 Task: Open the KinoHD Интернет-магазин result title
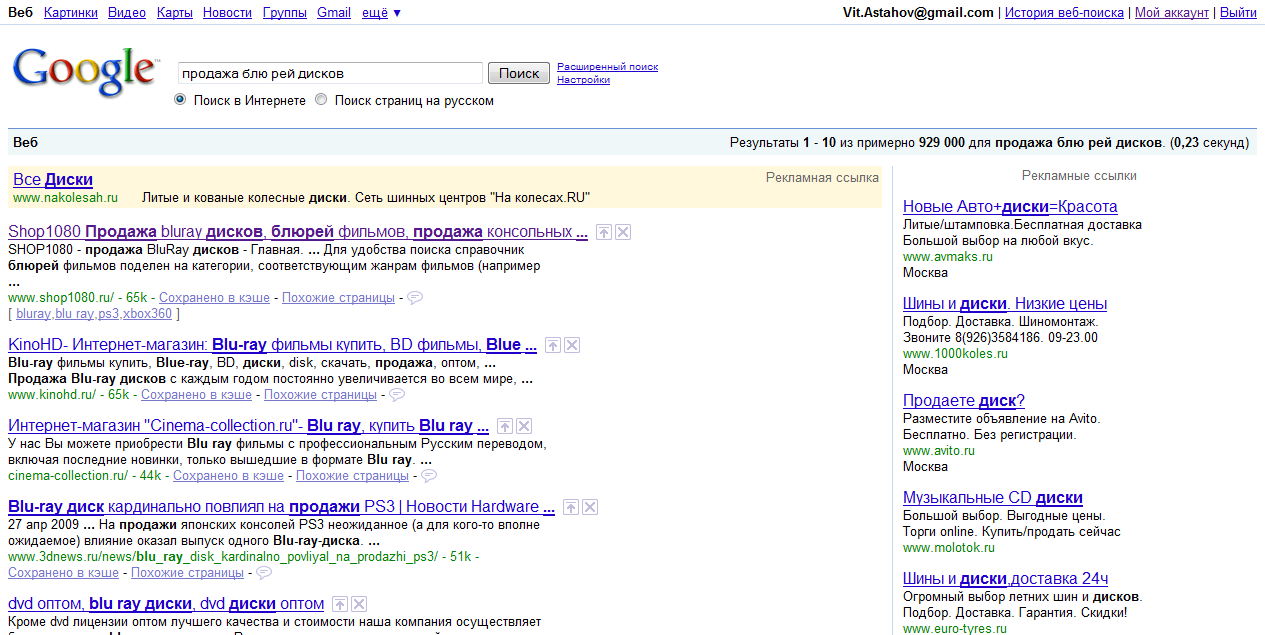coord(272,345)
